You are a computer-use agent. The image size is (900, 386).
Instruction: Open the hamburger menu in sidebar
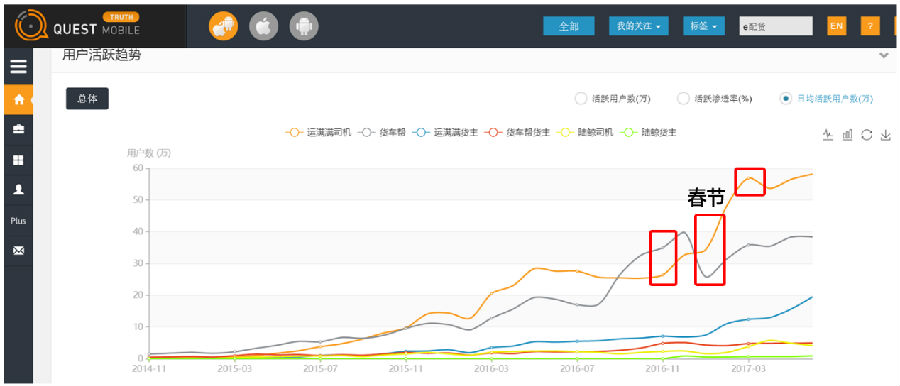[x=18, y=67]
